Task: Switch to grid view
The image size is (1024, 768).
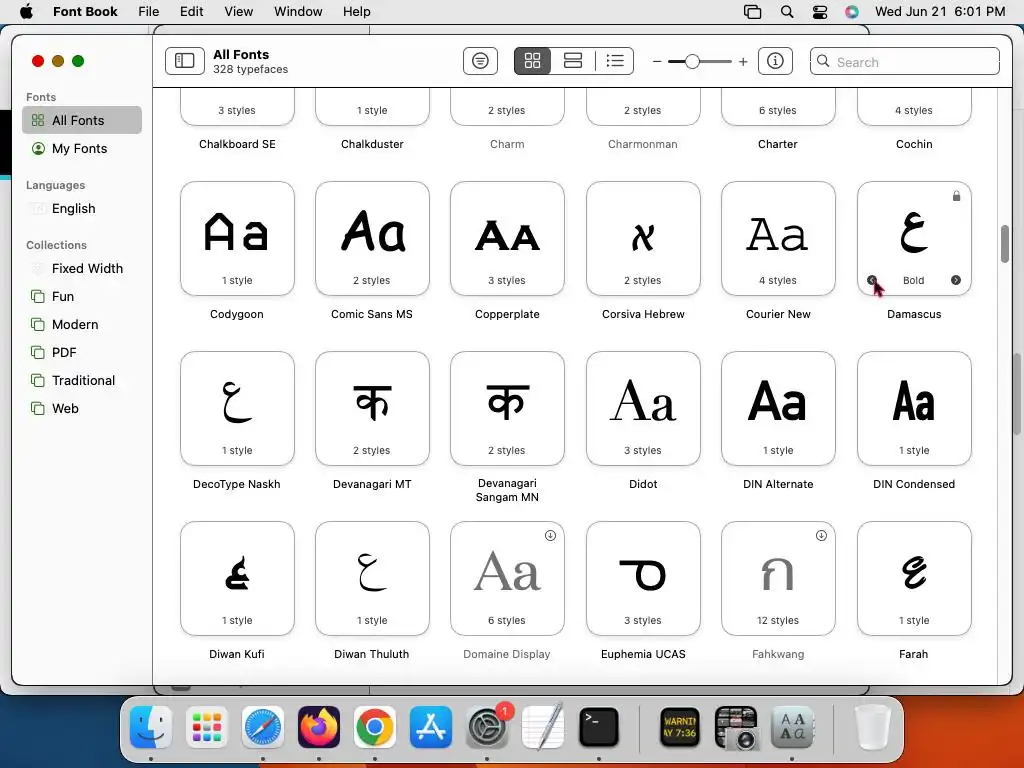Action: point(533,61)
